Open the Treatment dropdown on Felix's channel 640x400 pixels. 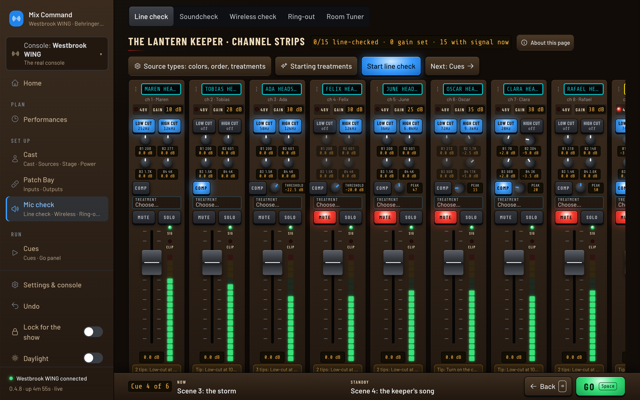[x=338, y=202]
